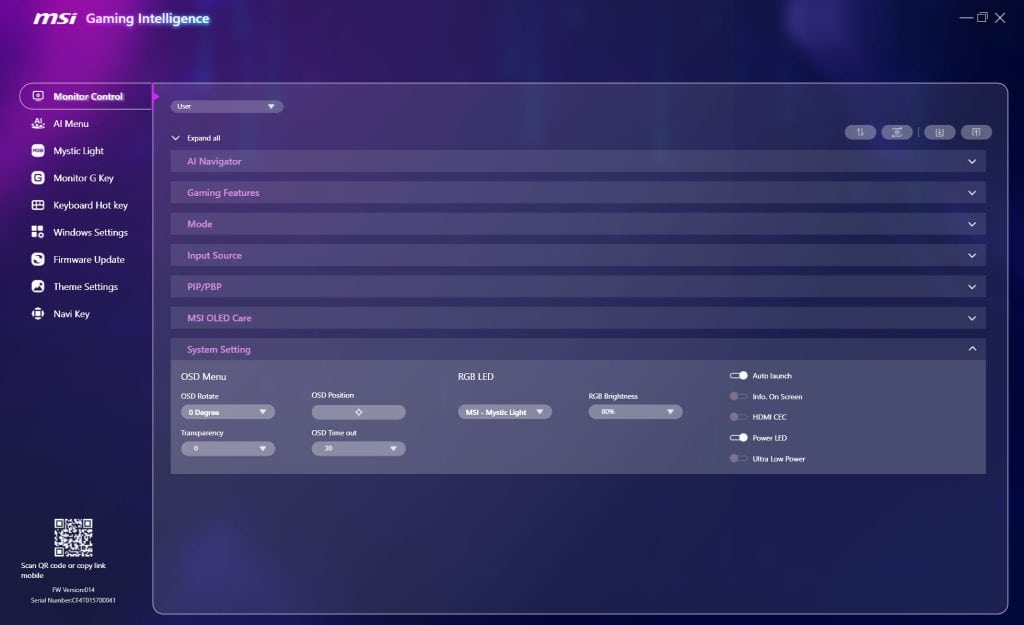This screenshot has width=1024, height=625.
Task: Click the import settings icon button
Action: 939,132
